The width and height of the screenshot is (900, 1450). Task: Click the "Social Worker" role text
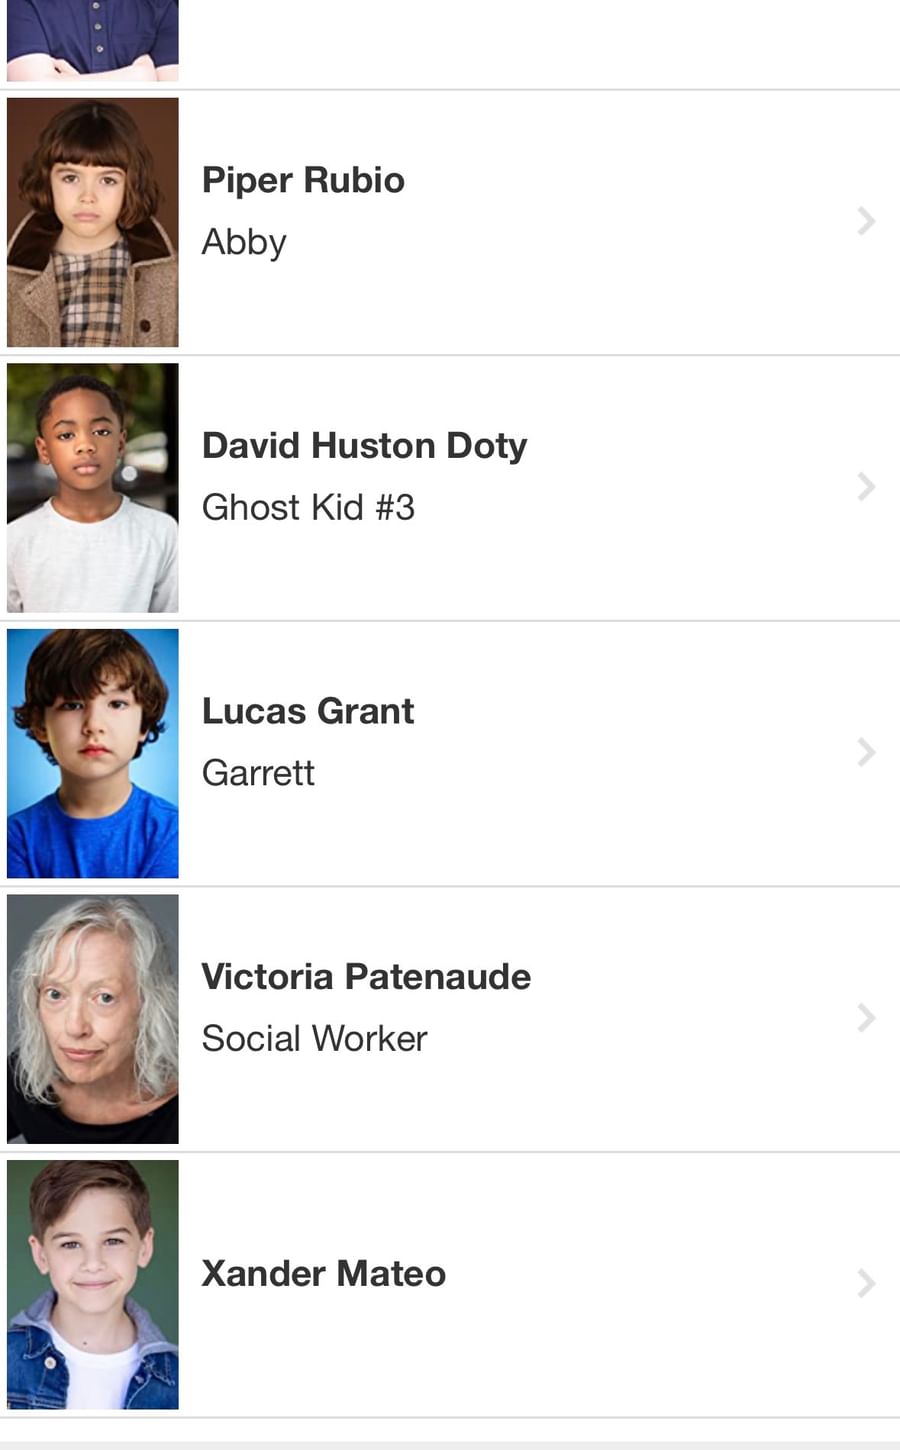(x=314, y=1039)
